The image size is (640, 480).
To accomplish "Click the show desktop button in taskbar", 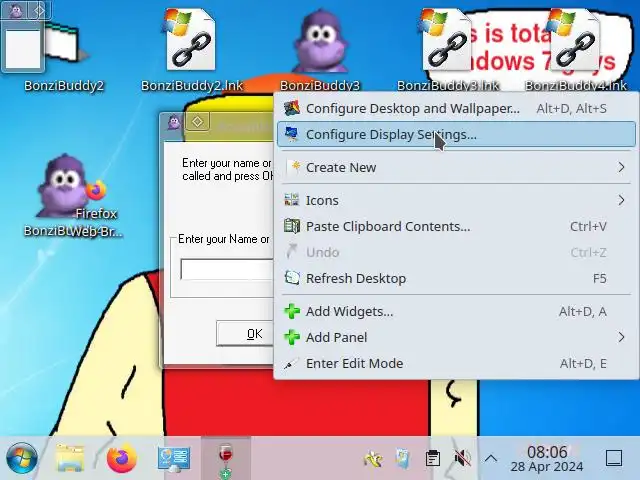I will tap(614, 458).
